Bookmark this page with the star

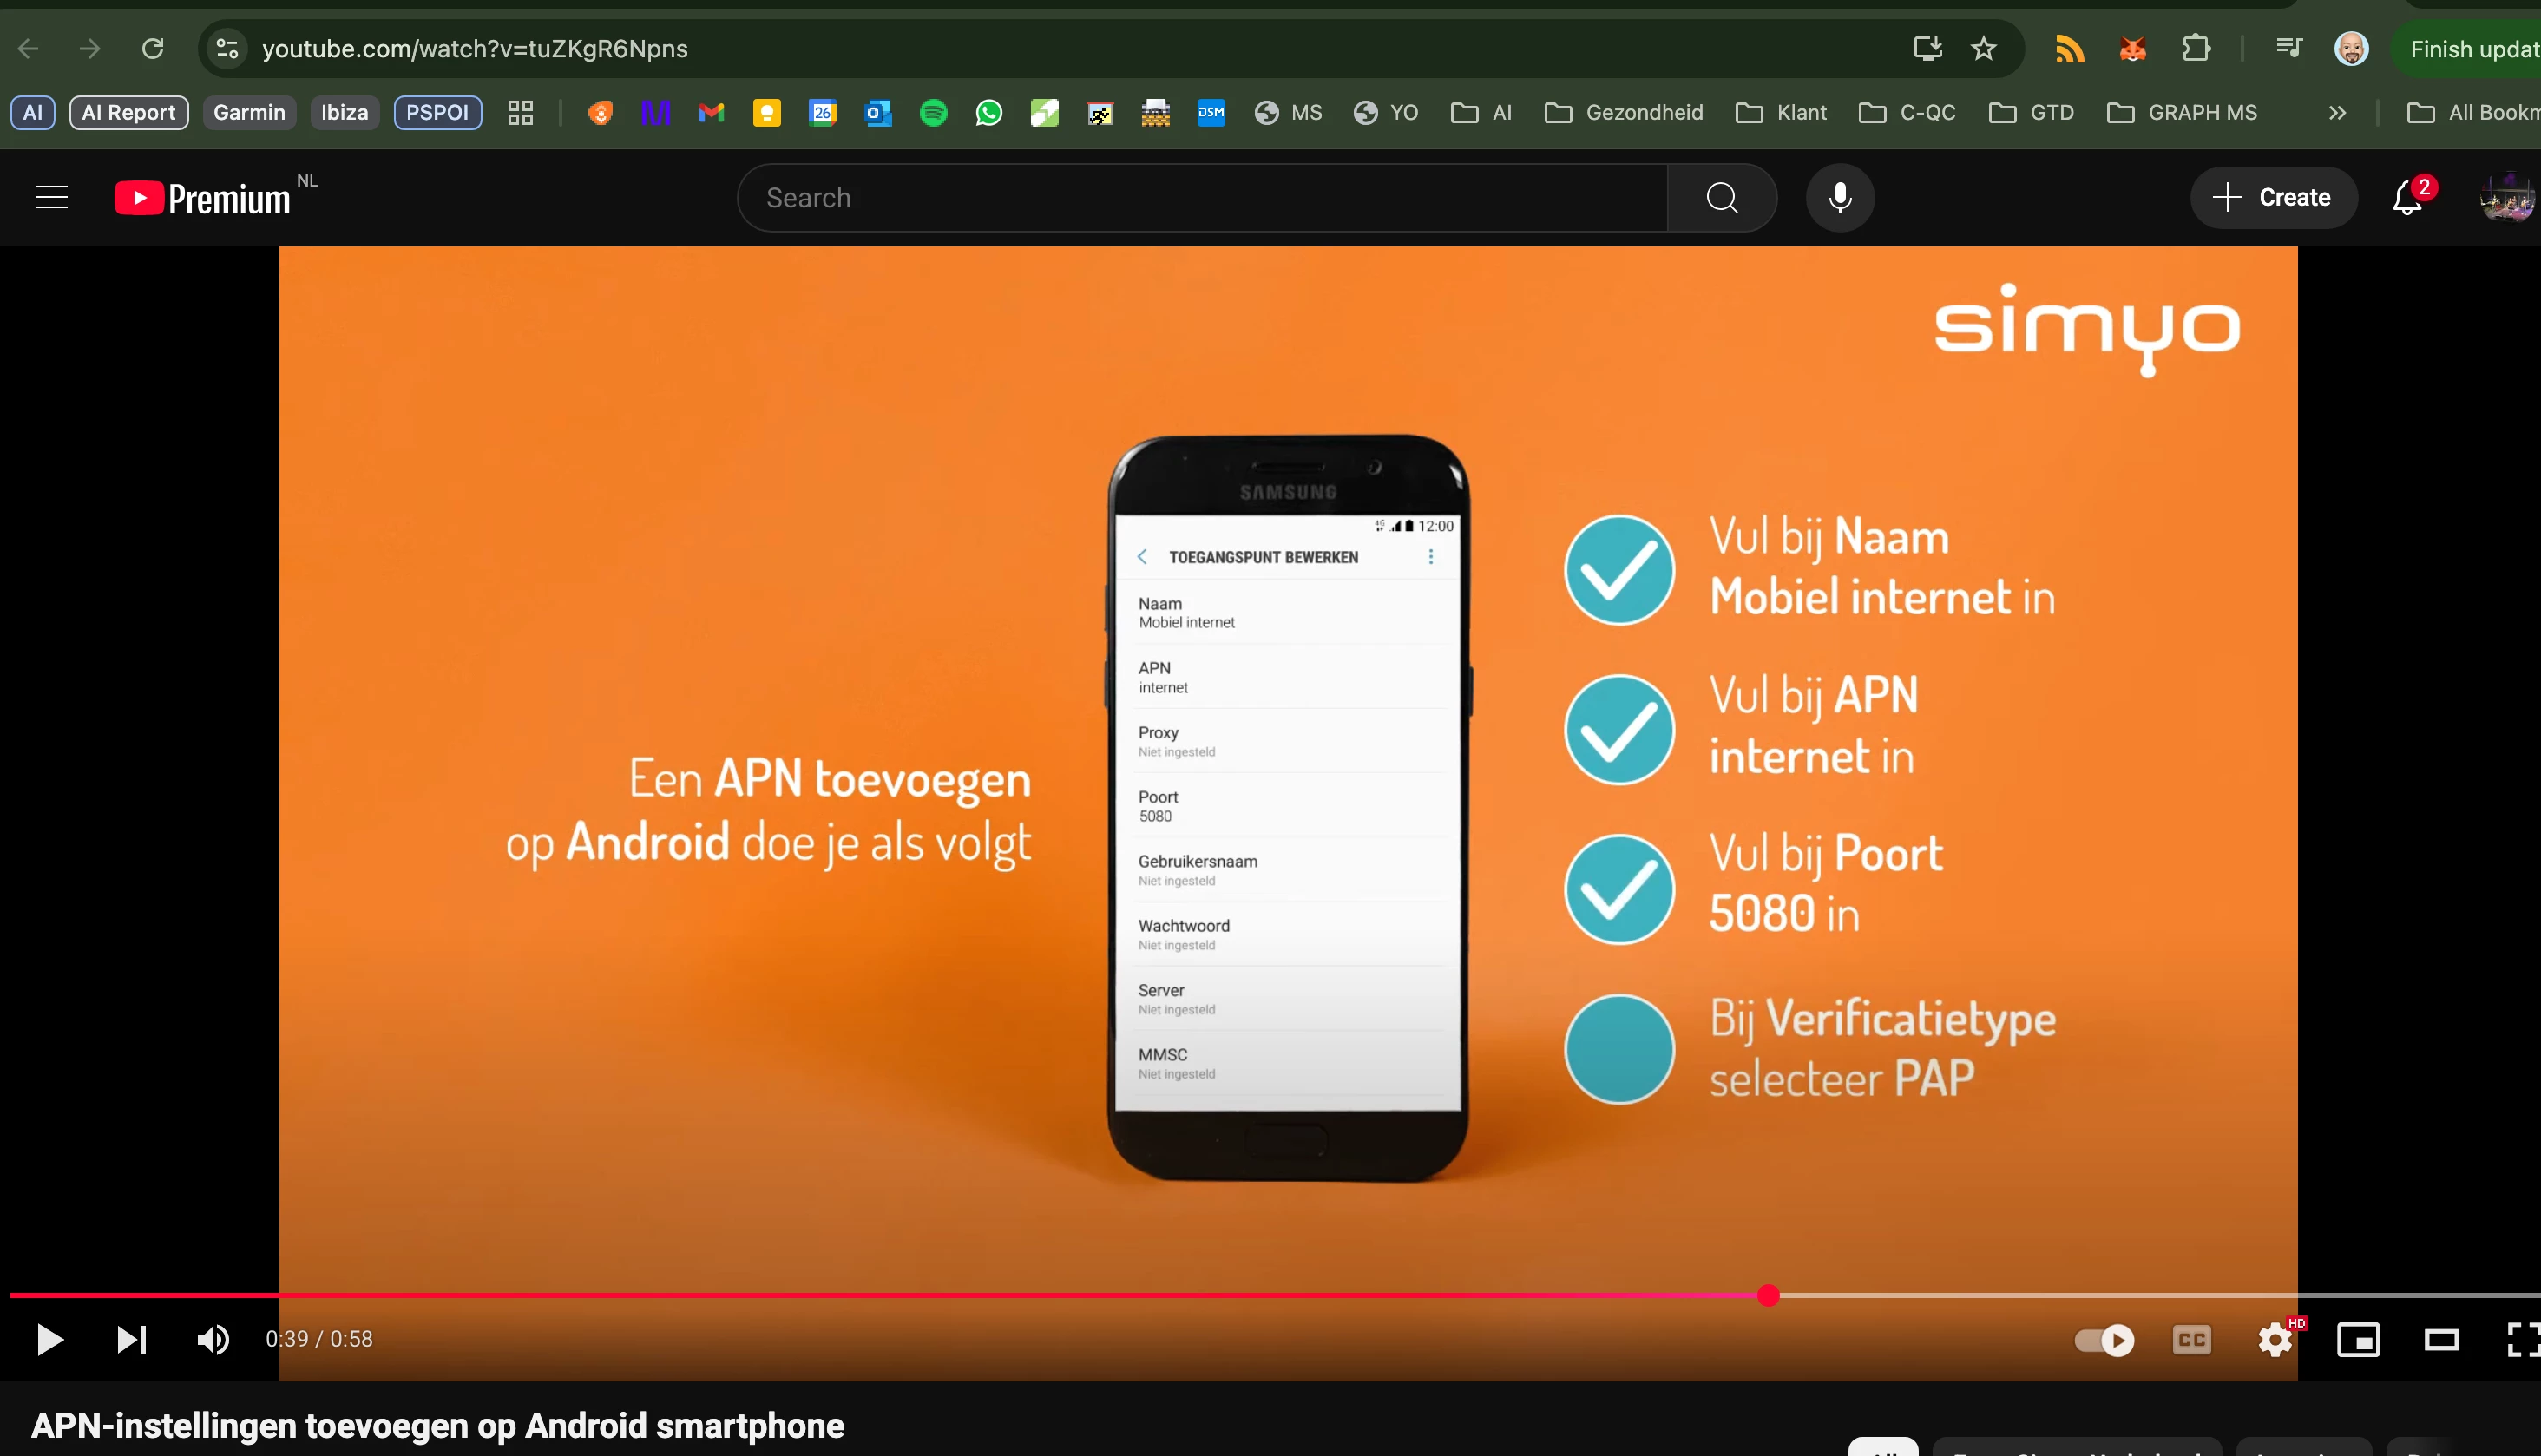1984,49
